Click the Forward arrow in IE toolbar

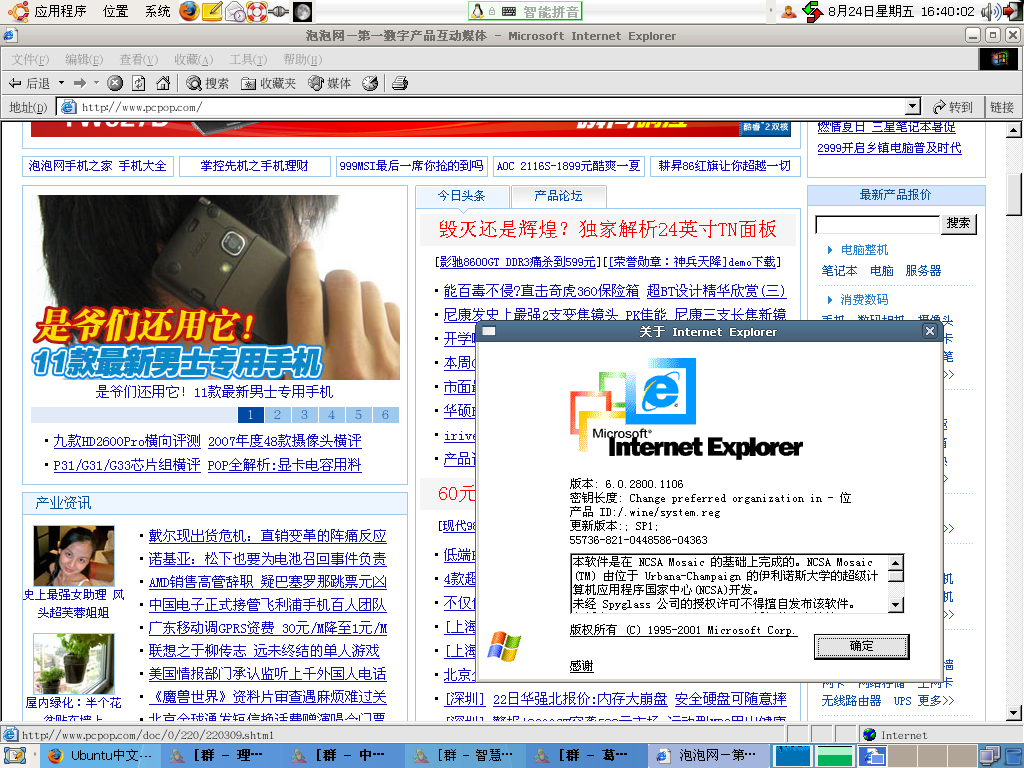tap(80, 83)
